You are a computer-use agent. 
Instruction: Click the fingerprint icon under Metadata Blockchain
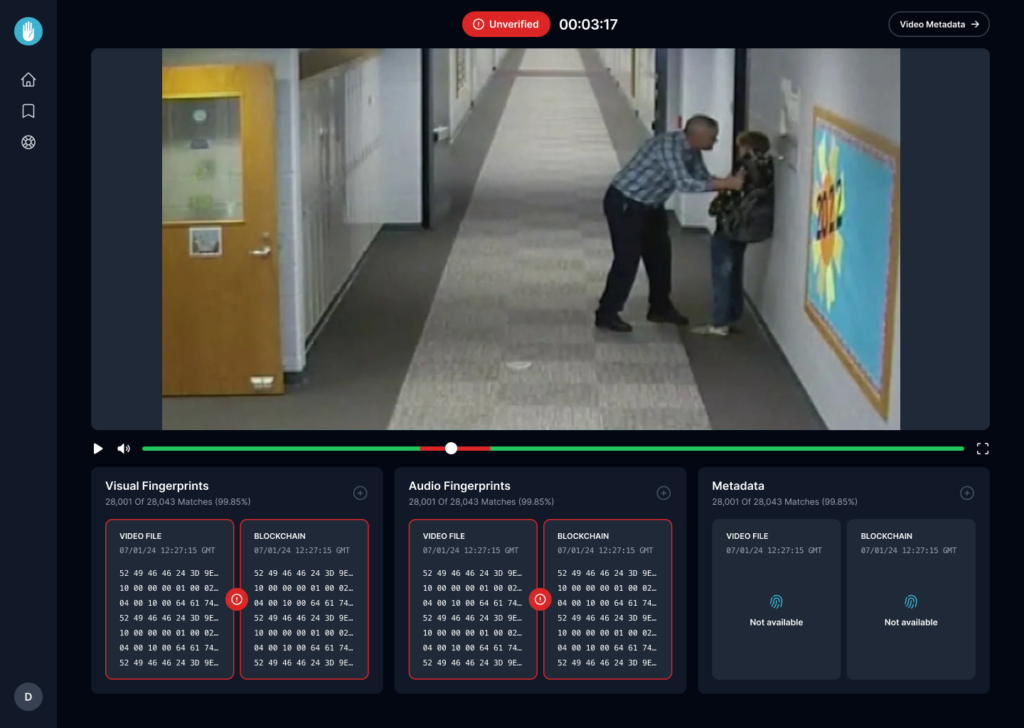911,603
